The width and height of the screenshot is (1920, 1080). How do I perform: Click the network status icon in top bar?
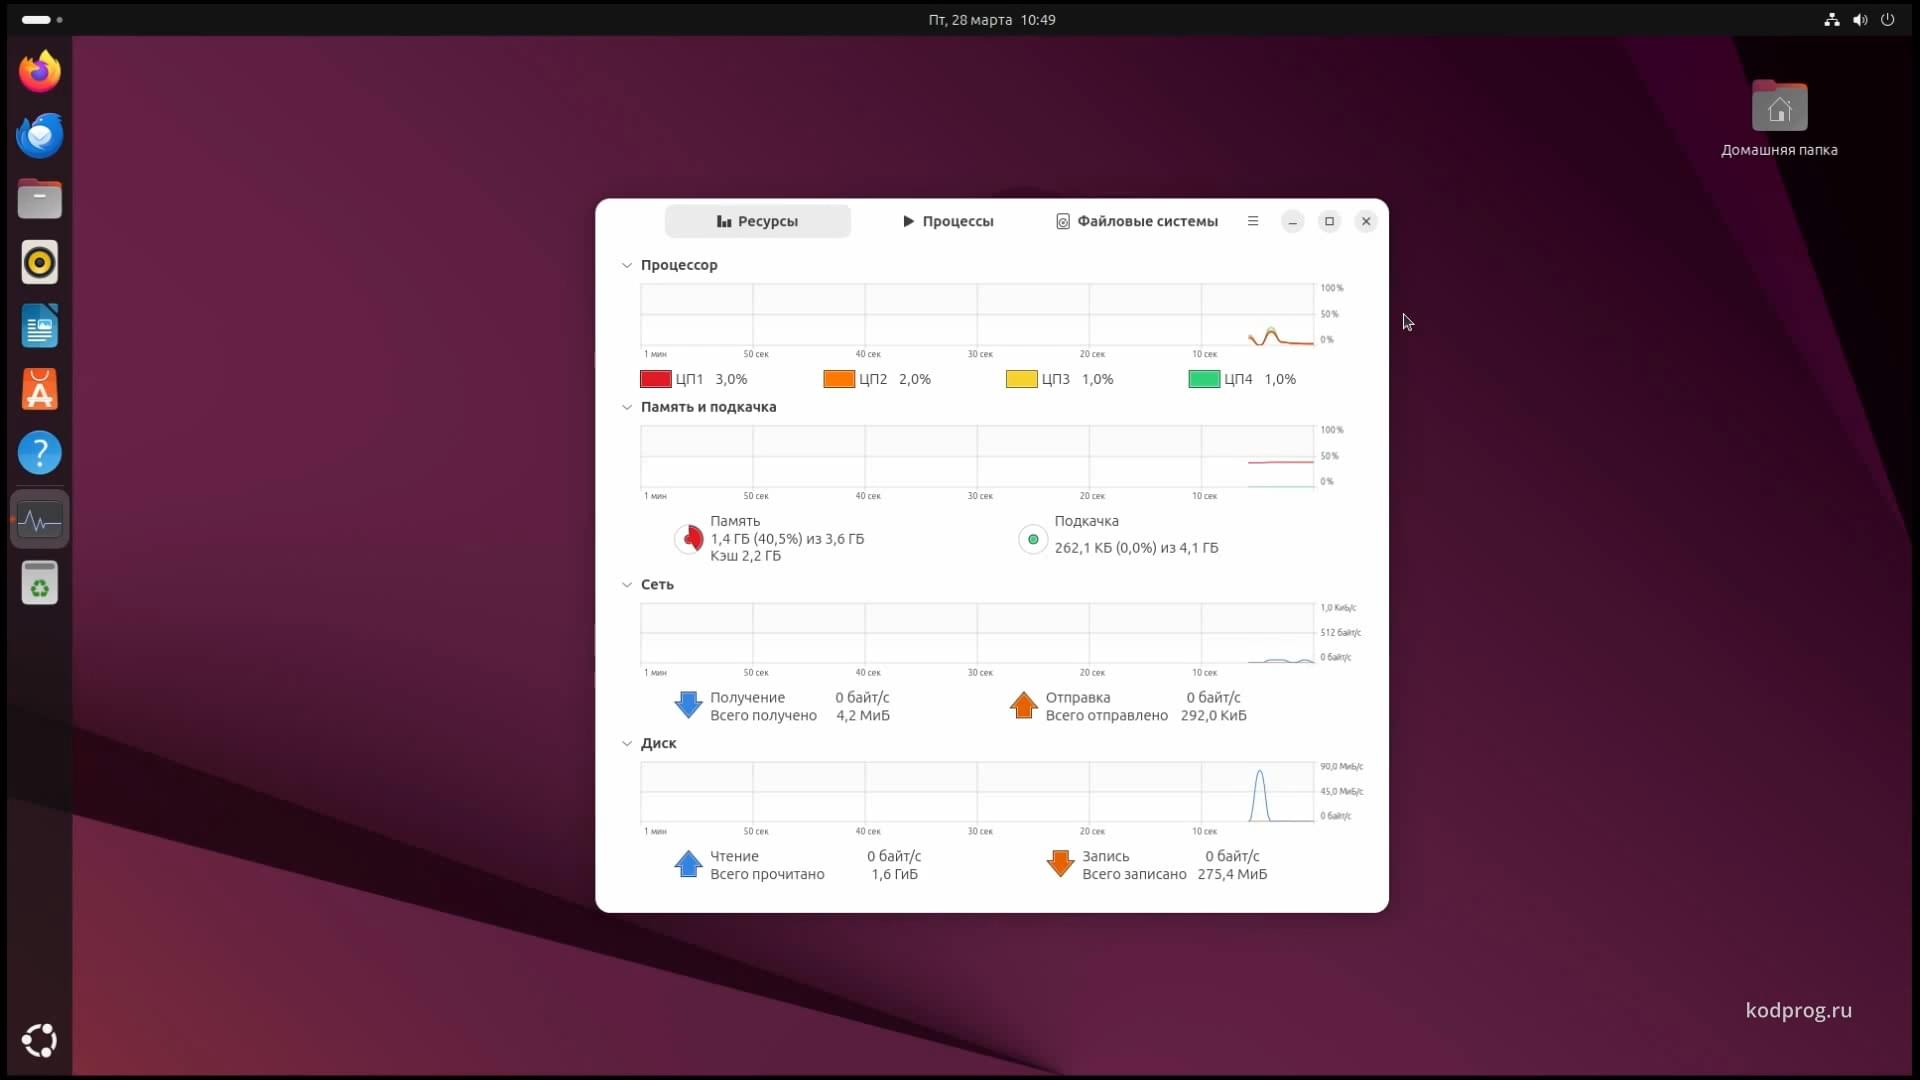tap(1832, 19)
